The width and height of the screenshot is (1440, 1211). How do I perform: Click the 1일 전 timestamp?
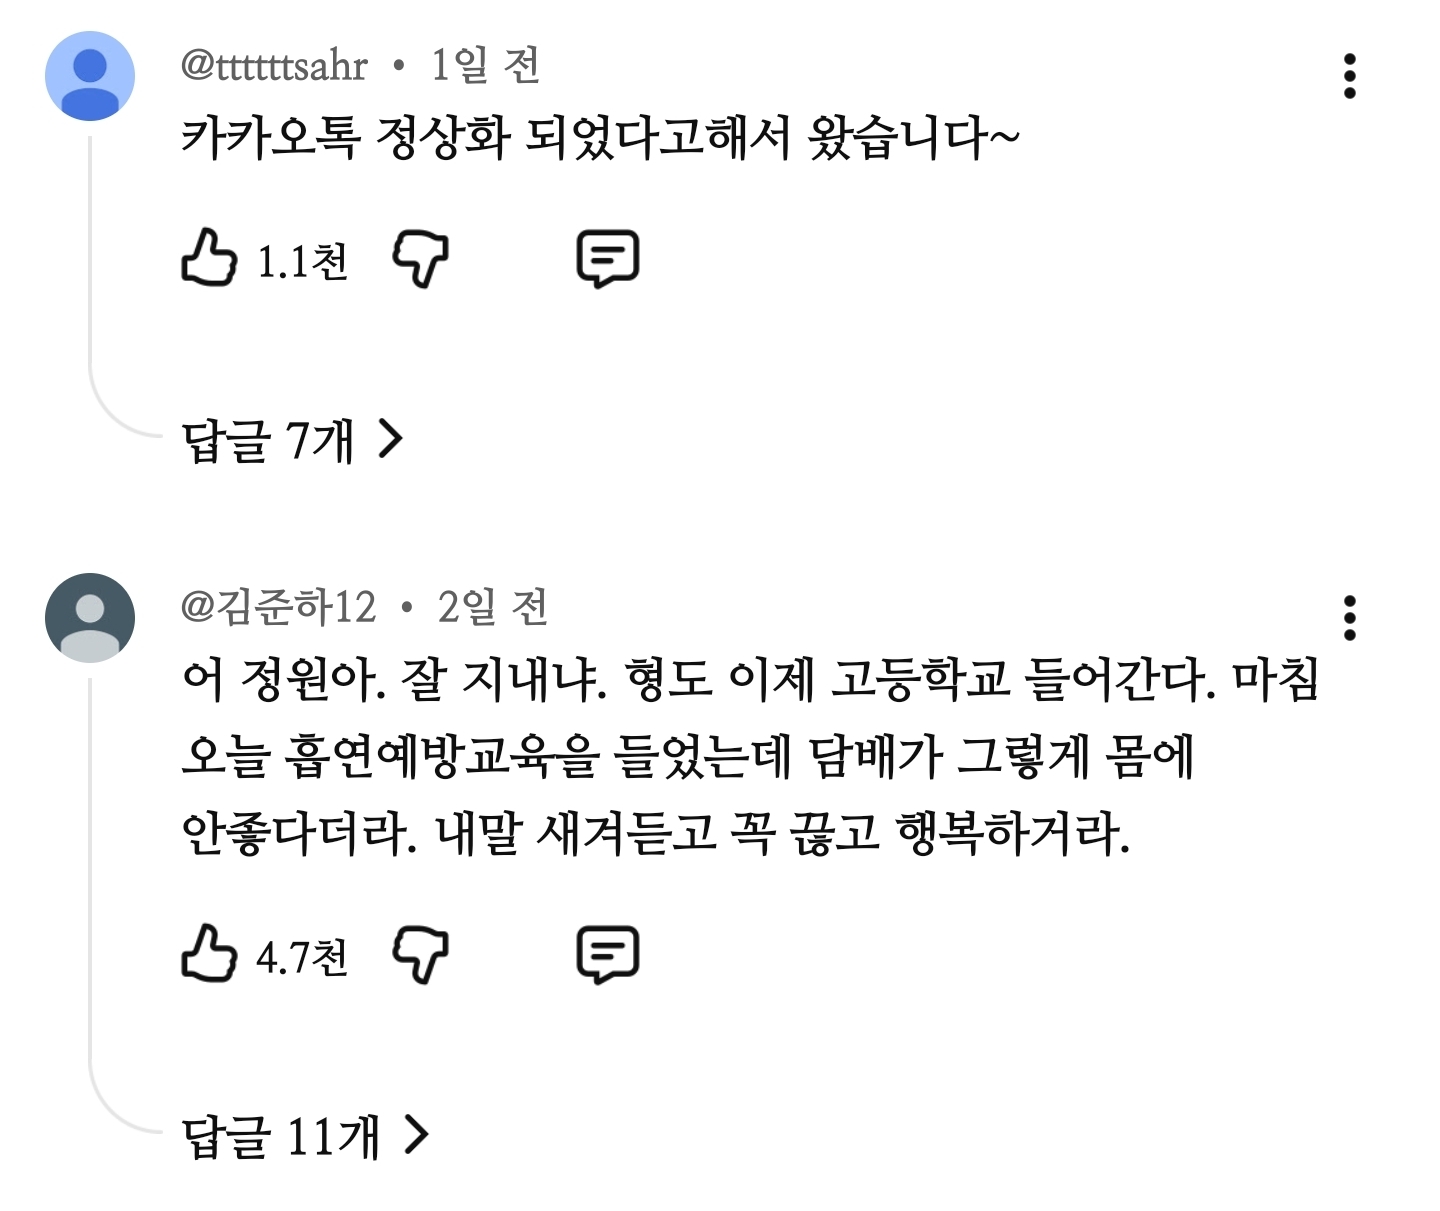click(x=485, y=66)
